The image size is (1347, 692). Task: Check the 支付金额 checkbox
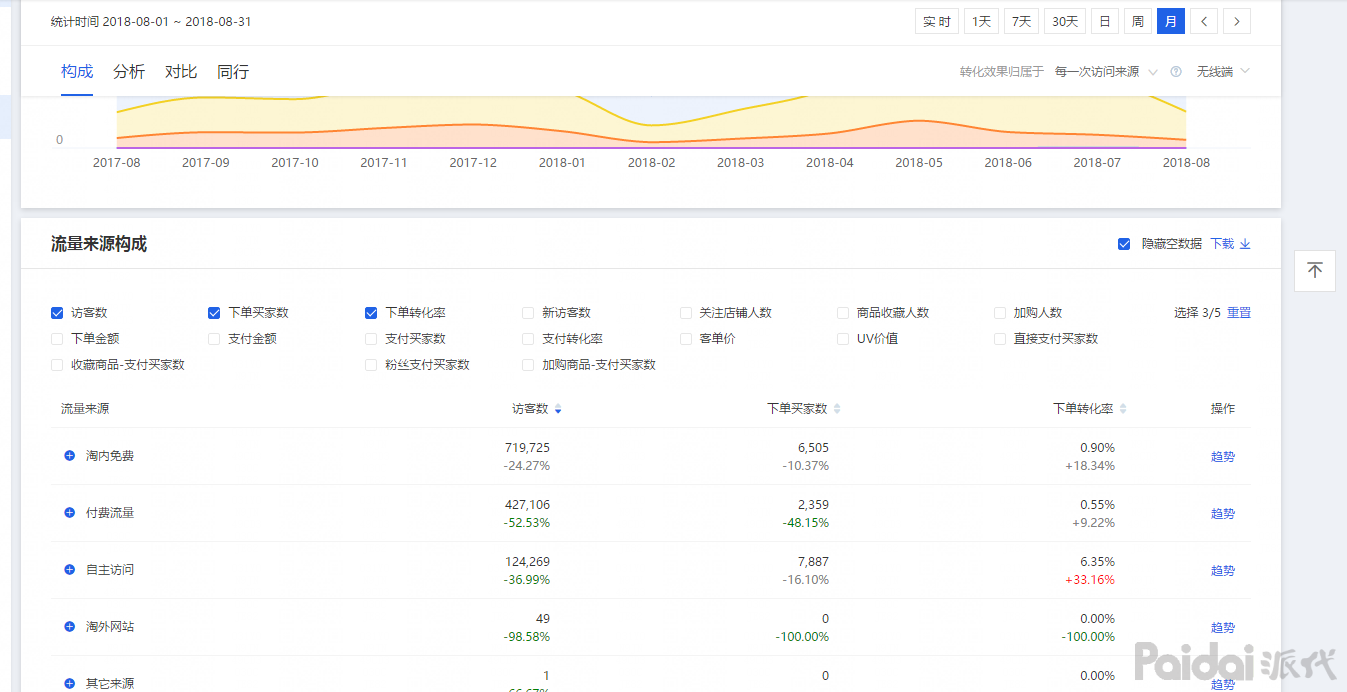[x=214, y=339]
